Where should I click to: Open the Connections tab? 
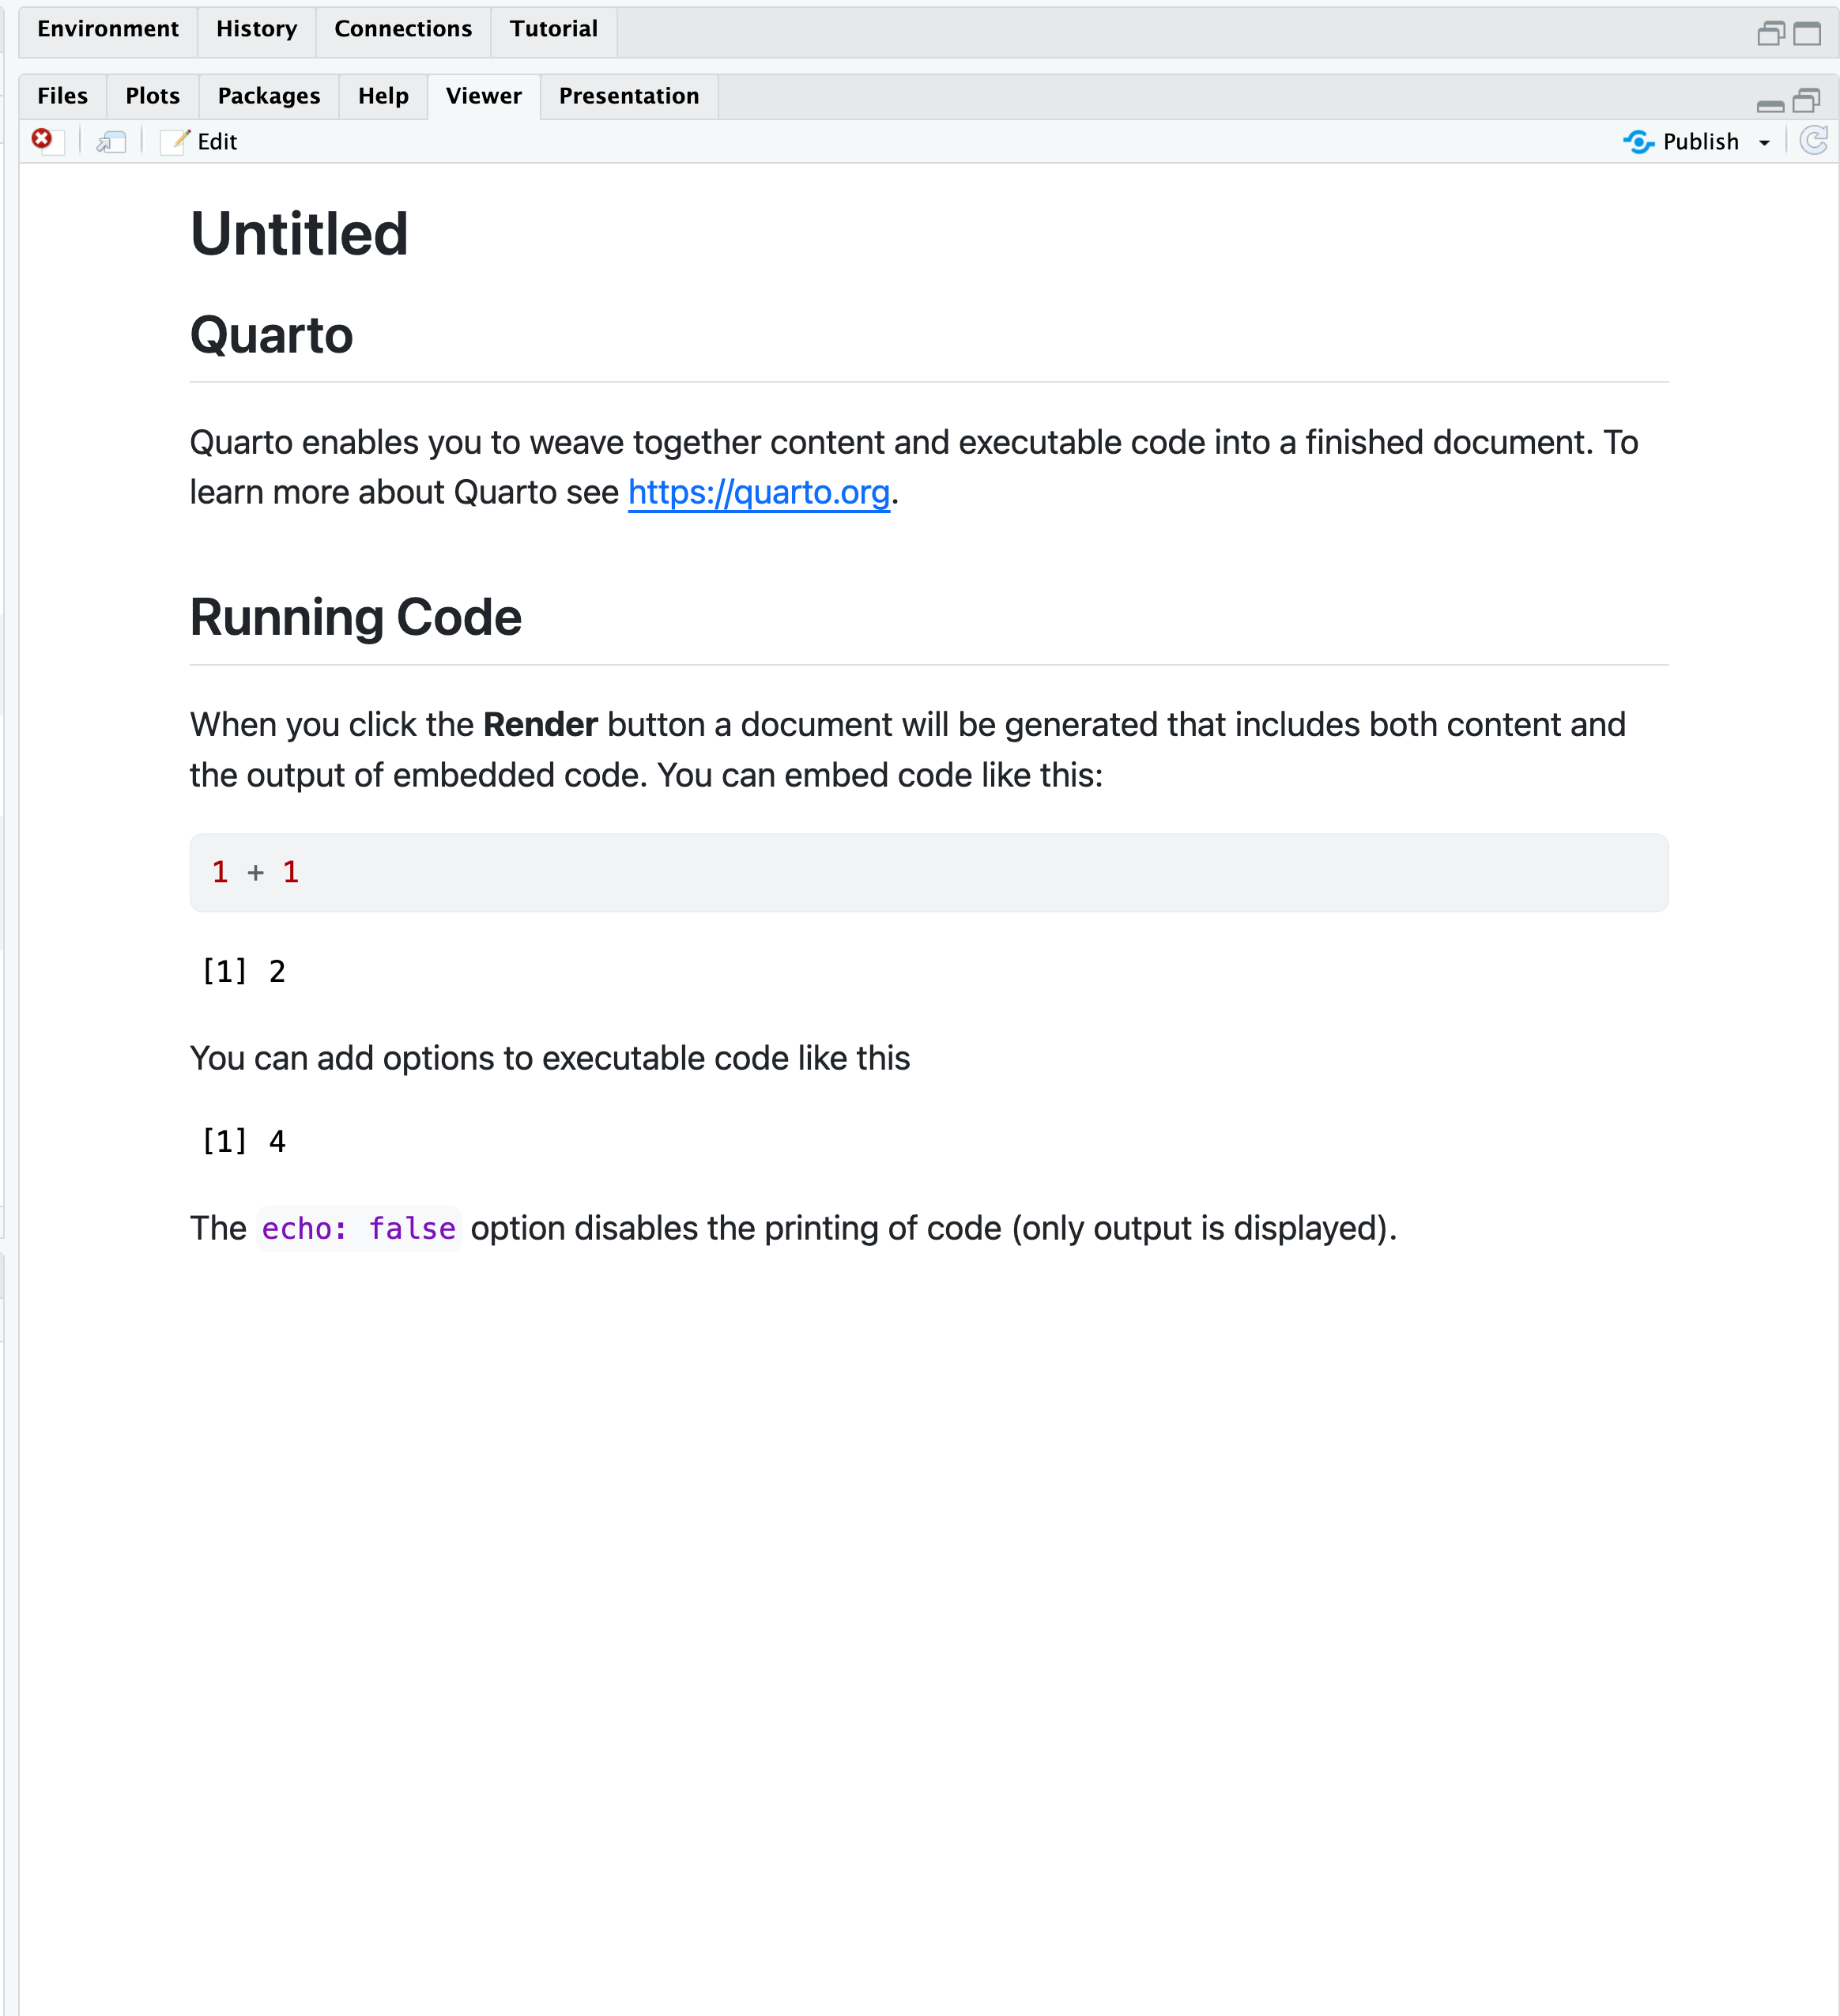[x=402, y=29]
